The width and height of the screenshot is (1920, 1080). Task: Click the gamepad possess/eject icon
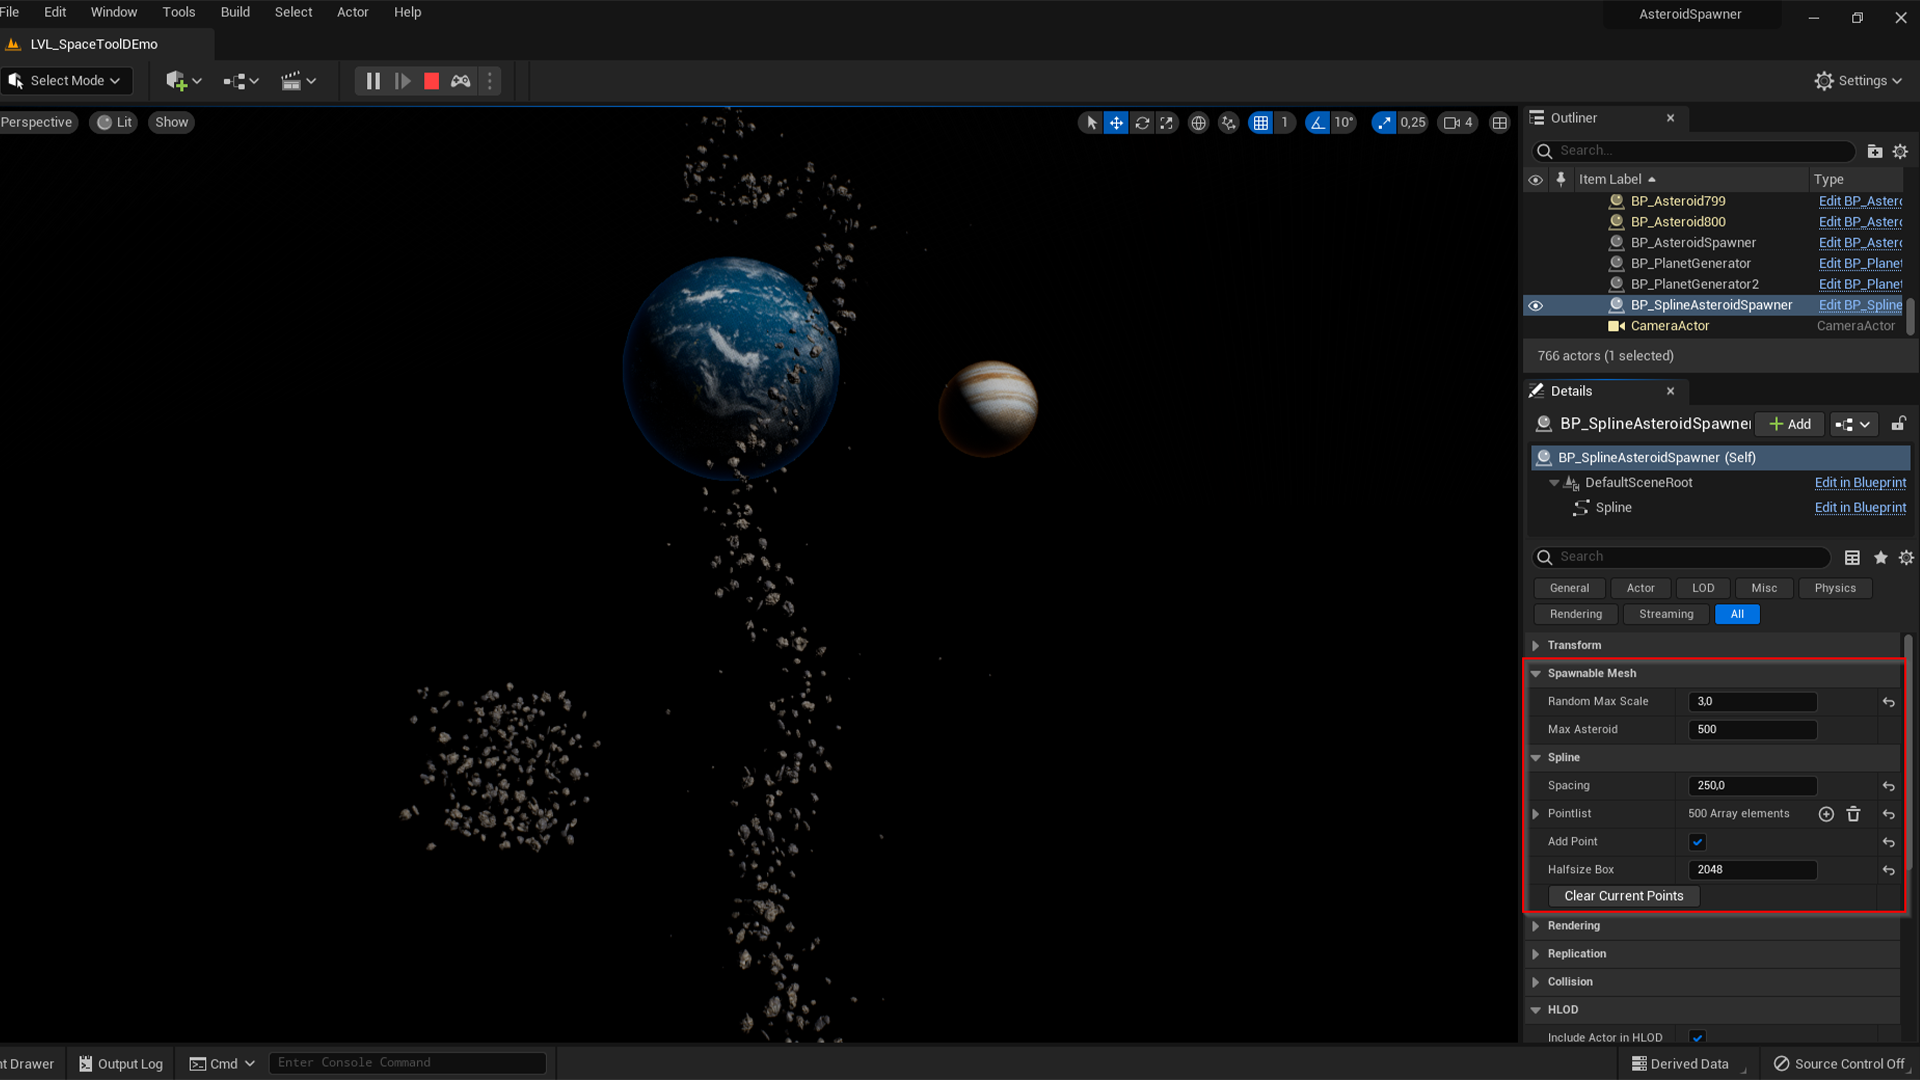click(461, 81)
